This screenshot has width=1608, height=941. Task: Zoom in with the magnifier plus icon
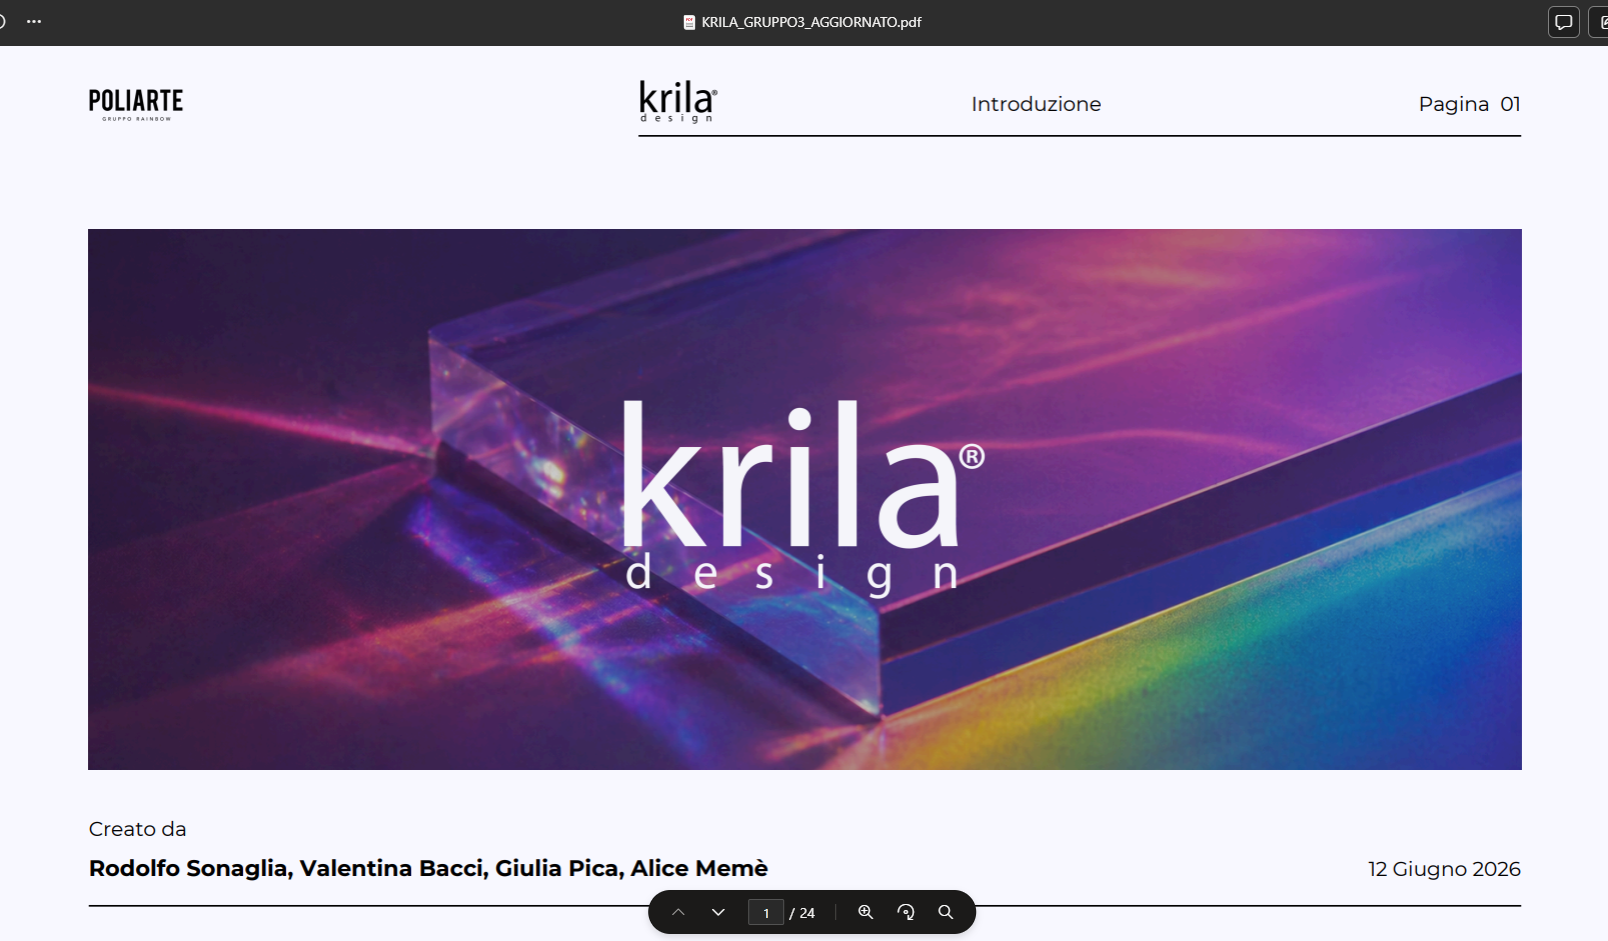tap(866, 912)
